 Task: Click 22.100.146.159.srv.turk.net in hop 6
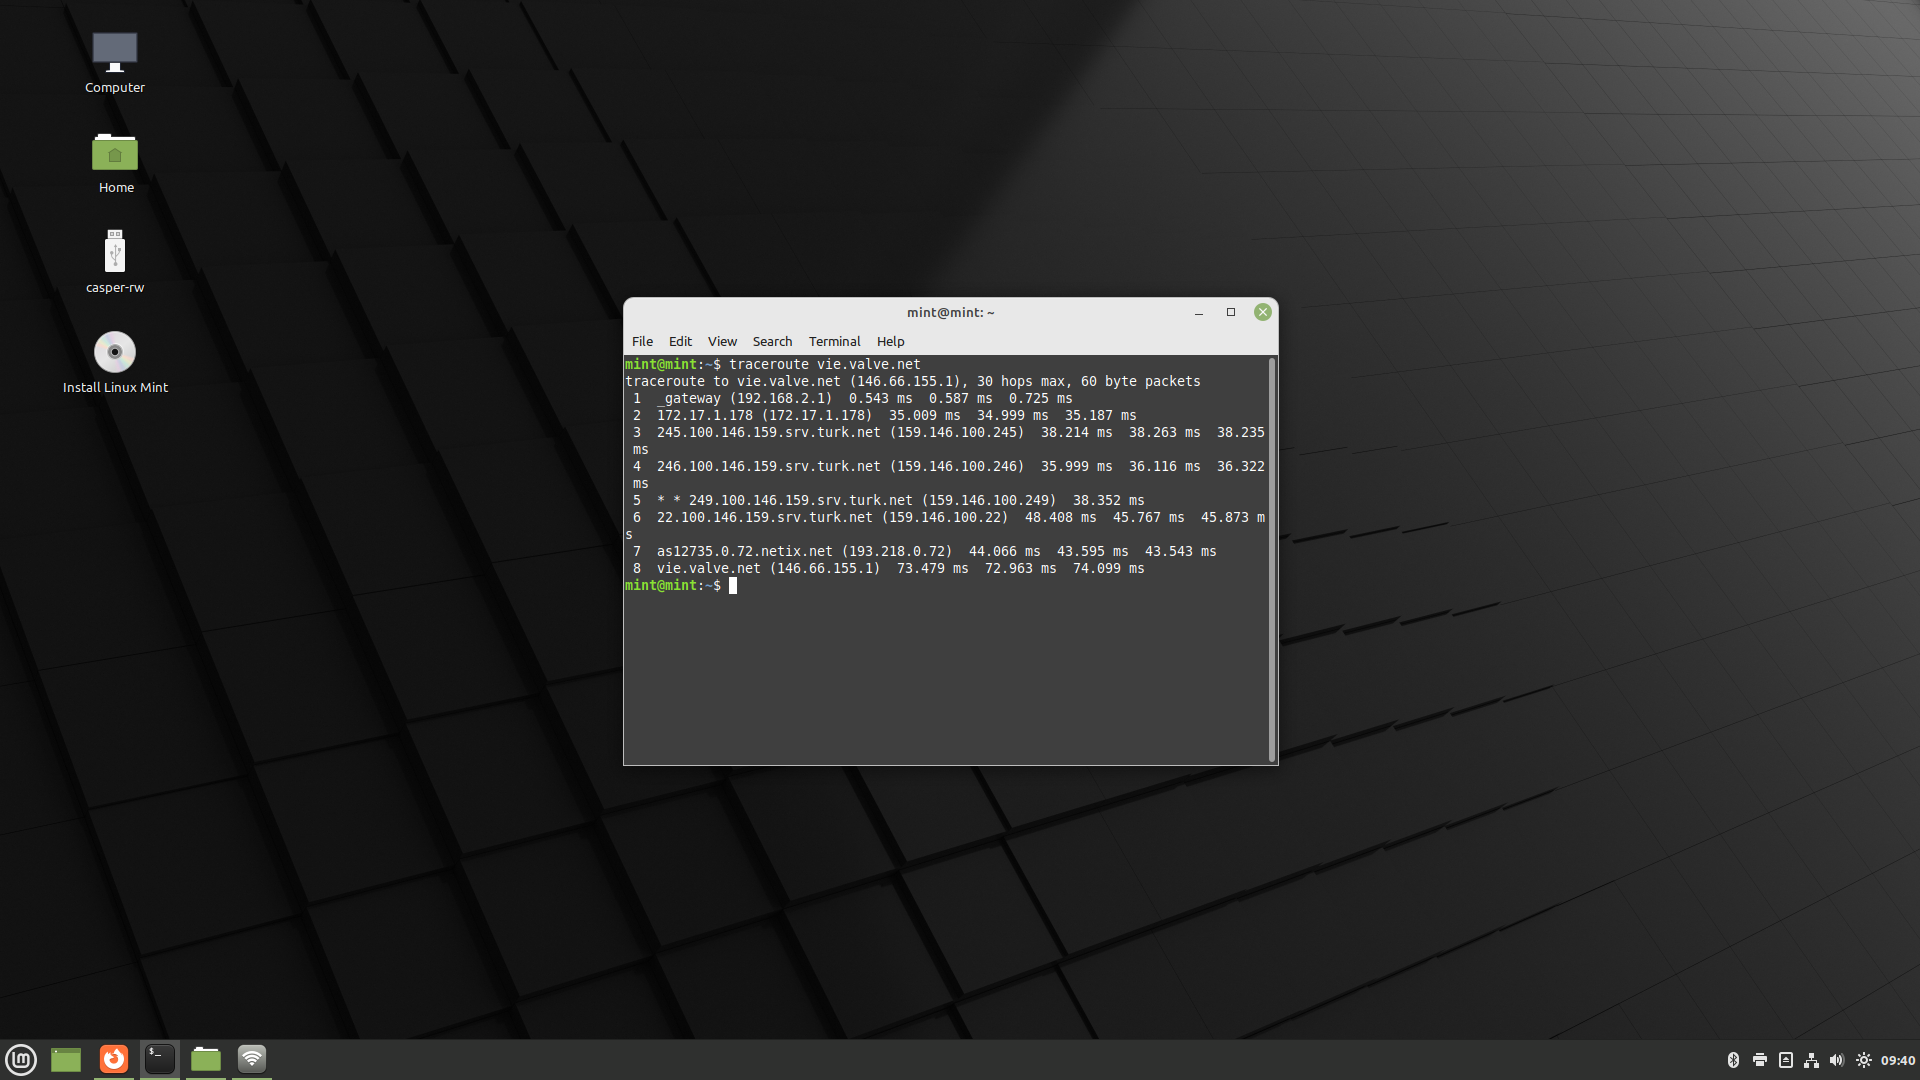click(x=765, y=517)
